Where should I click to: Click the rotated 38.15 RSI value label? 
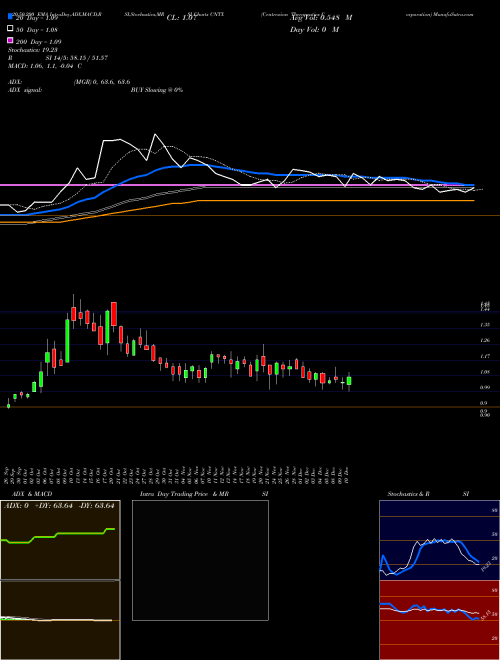point(486,615)
